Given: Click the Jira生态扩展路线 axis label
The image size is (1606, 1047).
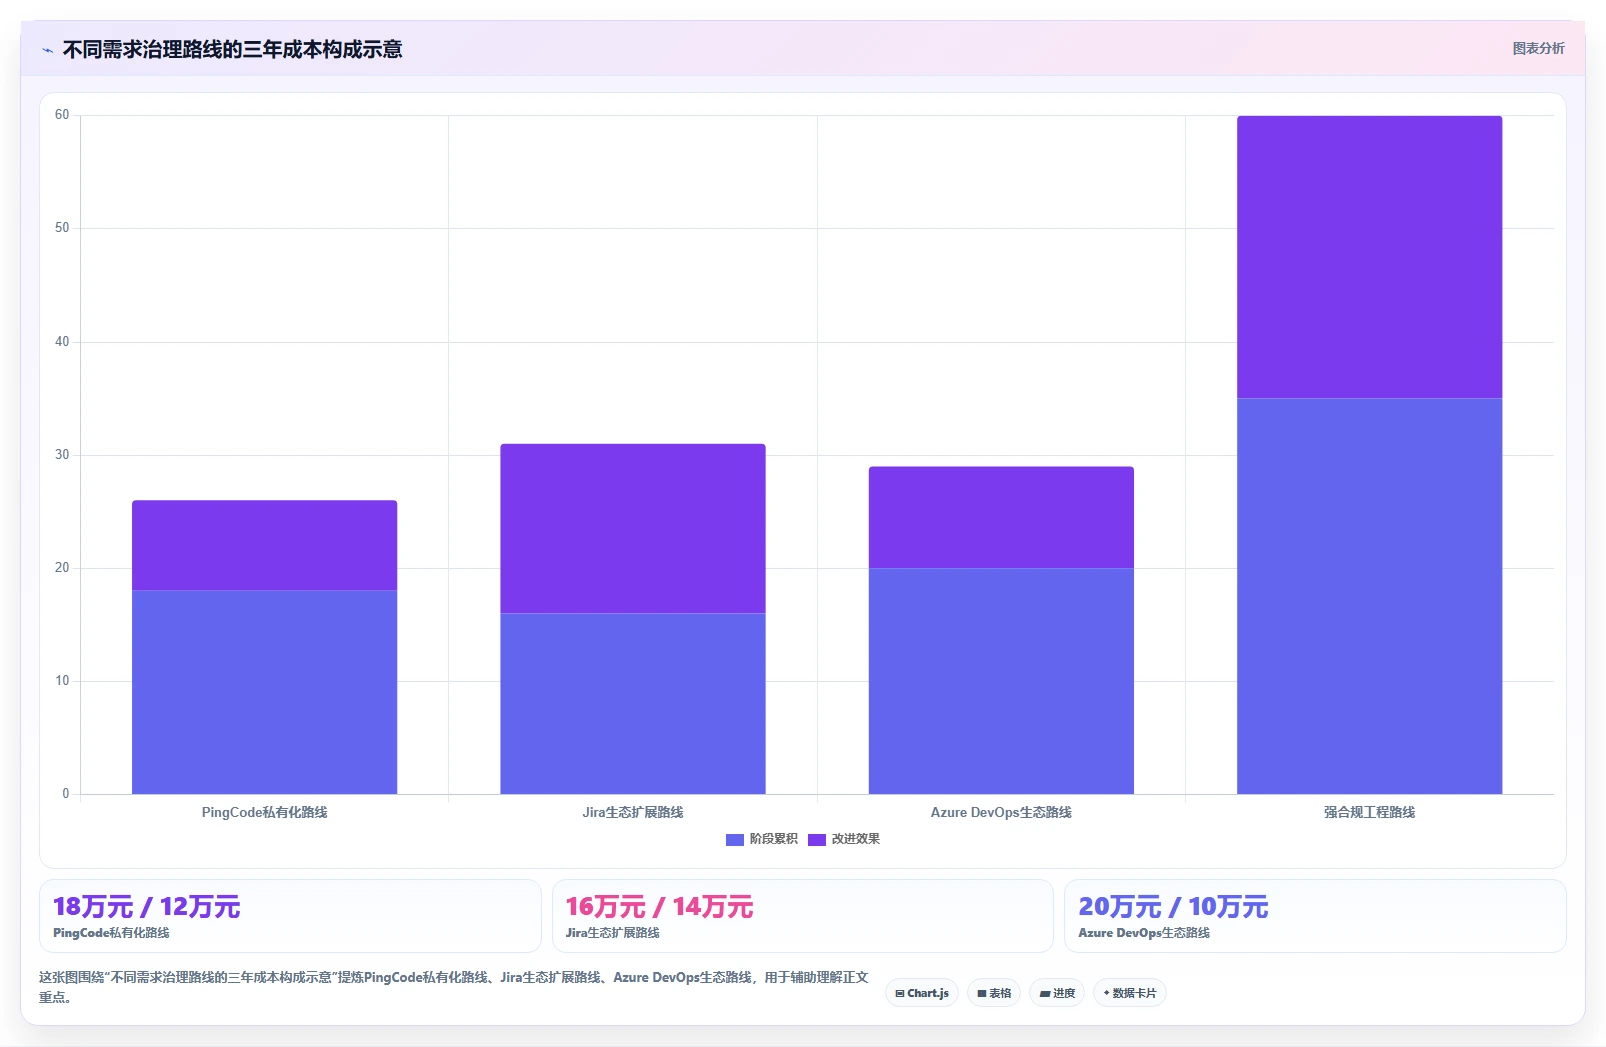Looking at the screenshot, I should (633, 812).
